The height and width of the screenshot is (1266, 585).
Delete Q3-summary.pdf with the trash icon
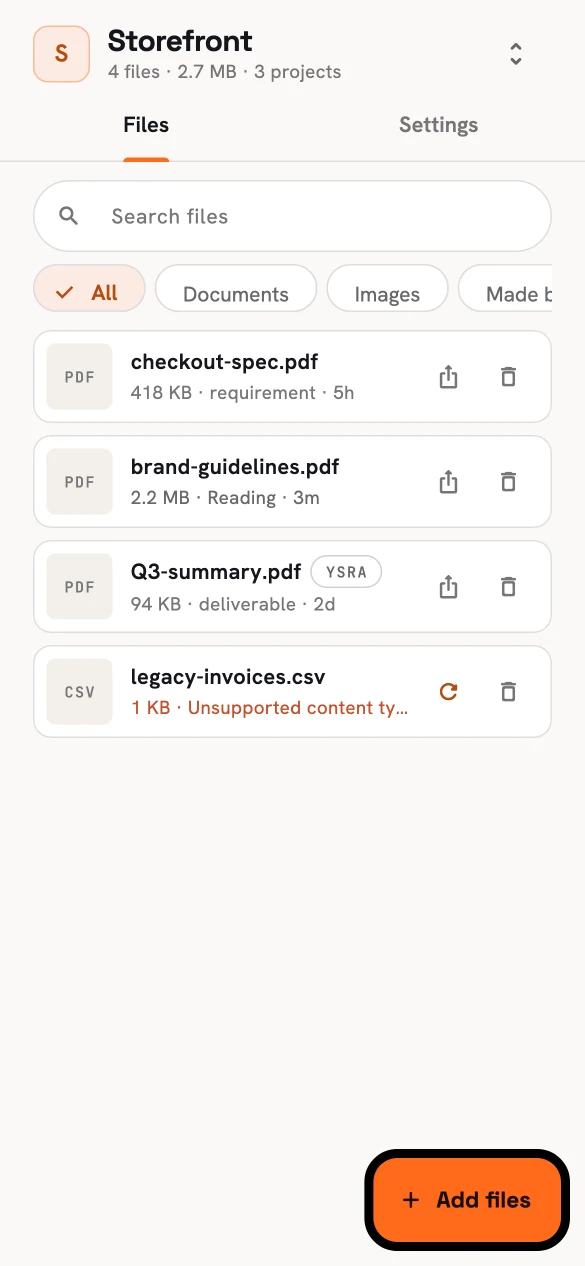point(508,587)
